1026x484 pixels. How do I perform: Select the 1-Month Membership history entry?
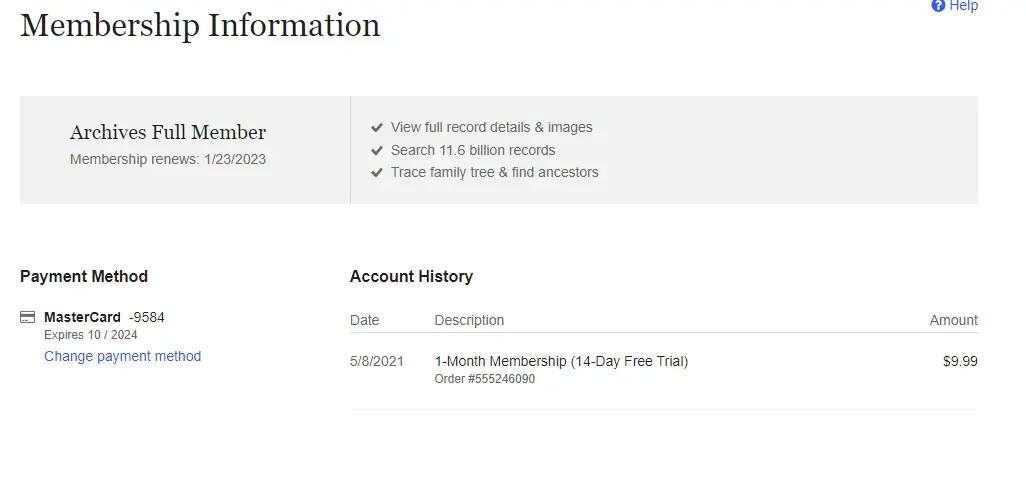coord(561,361)
